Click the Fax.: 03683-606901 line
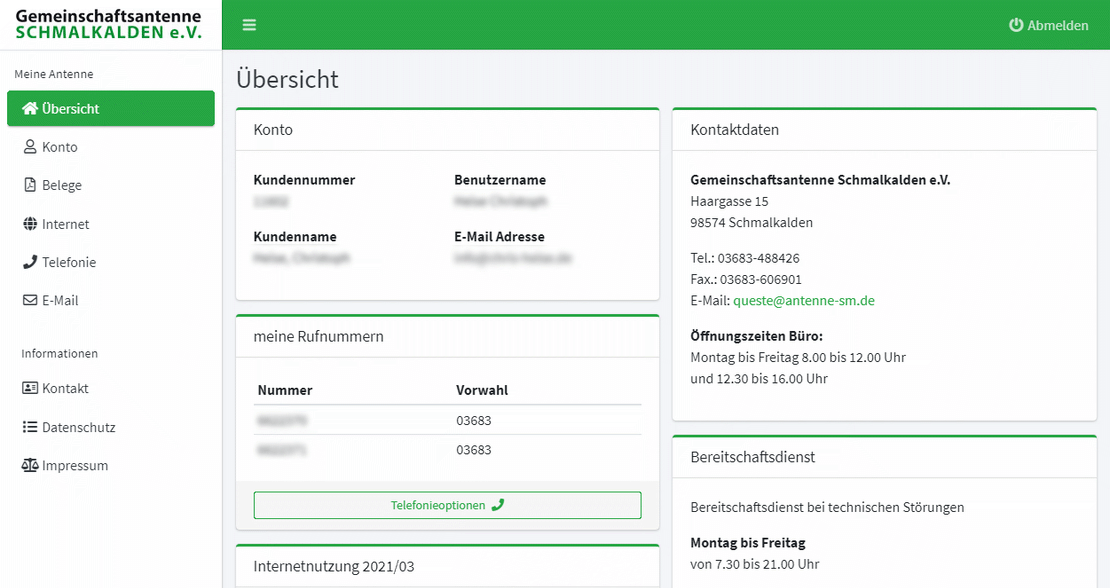 pos(746,279)
